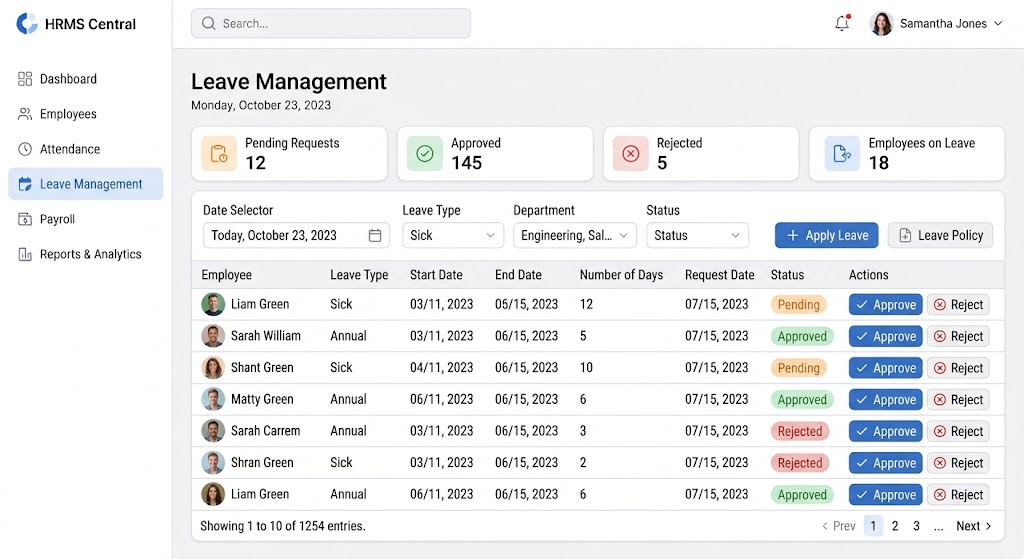
Task: Open the Department dropdown
Action: (x=575, y=236)
